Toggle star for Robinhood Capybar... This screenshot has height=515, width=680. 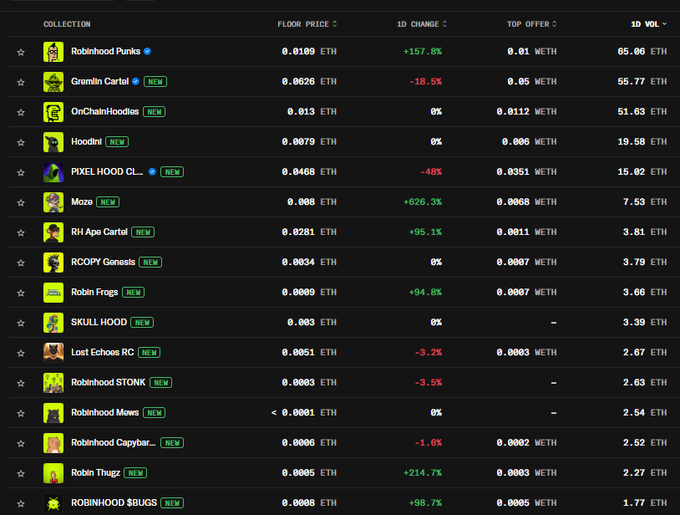pyautogui.click(x=20, y=444)
